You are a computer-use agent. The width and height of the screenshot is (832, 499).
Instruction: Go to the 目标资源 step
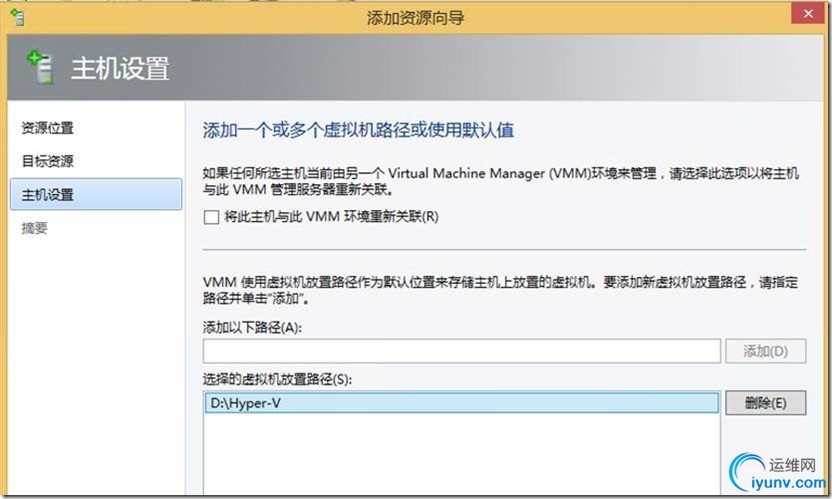pos(47,161)
